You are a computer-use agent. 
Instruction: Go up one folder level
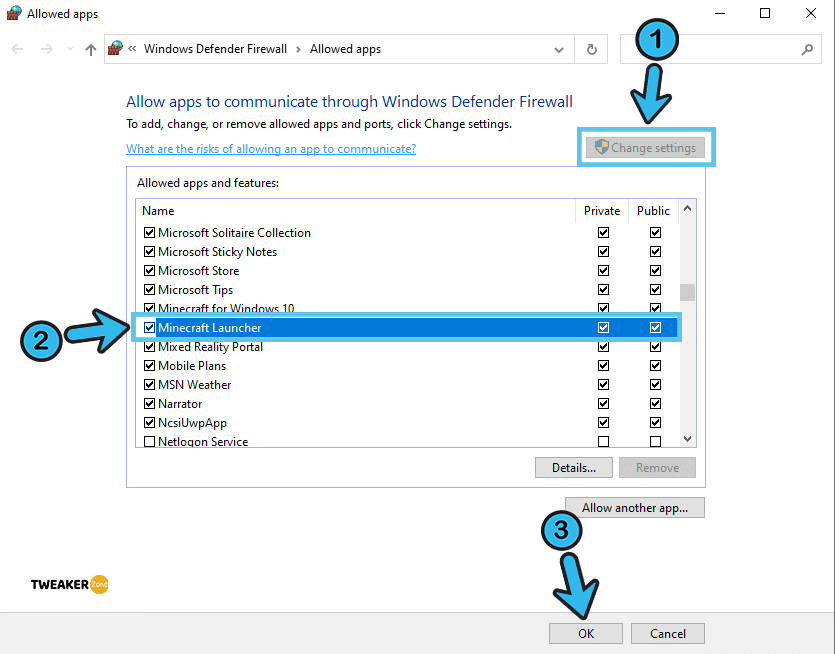91,50
